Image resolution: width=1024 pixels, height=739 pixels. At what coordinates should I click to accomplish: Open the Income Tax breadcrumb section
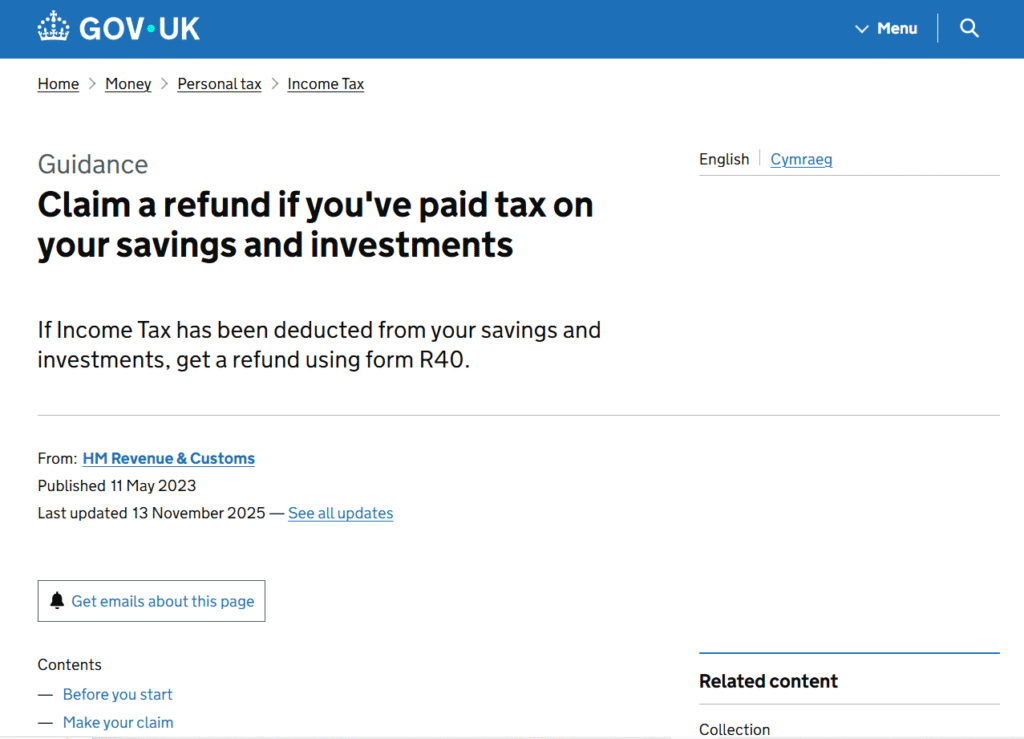[x=325, y=84]
